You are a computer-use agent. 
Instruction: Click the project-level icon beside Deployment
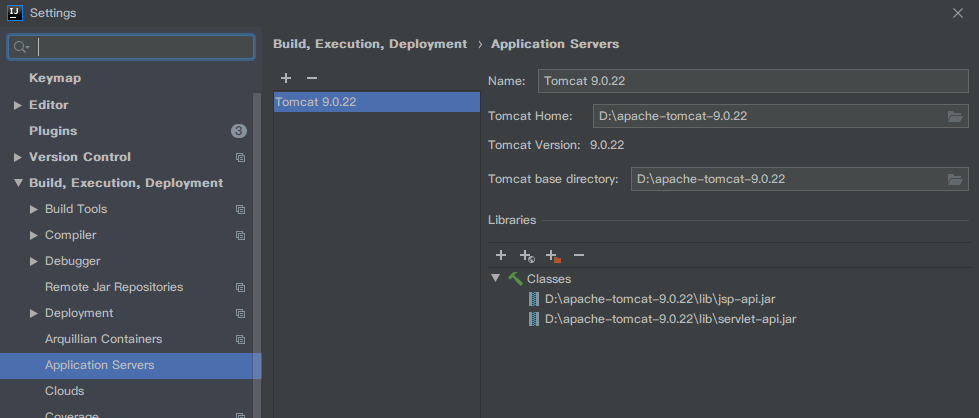point(240,314)
